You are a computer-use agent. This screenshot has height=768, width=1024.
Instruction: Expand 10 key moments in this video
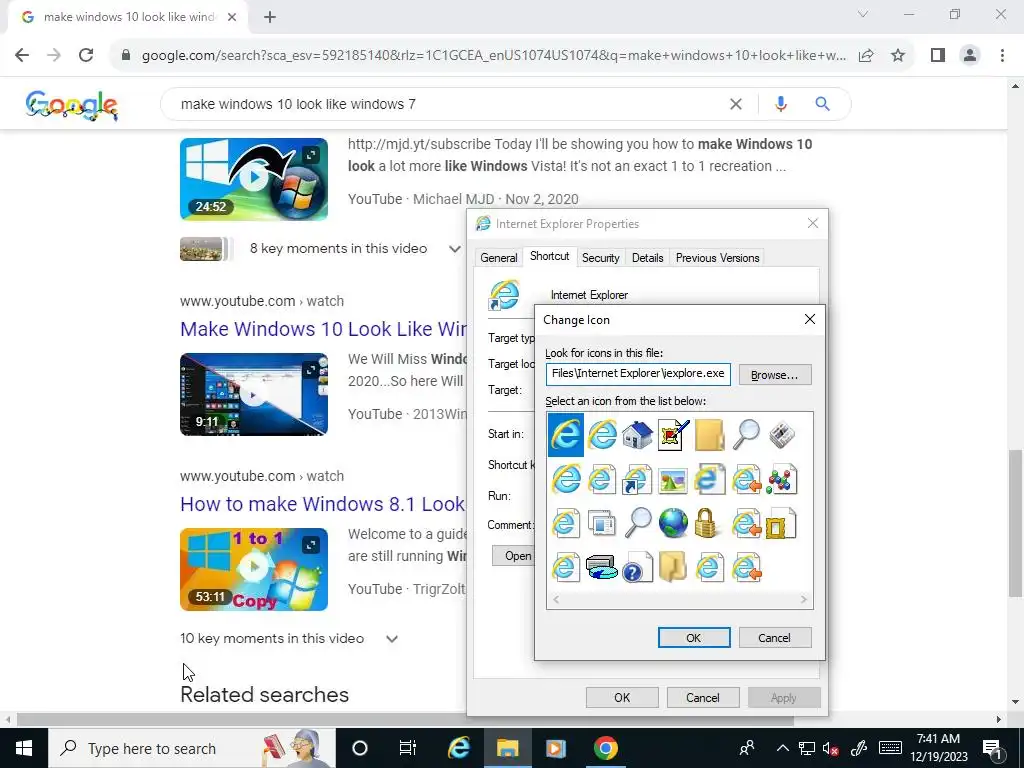(x=392, y=639)
